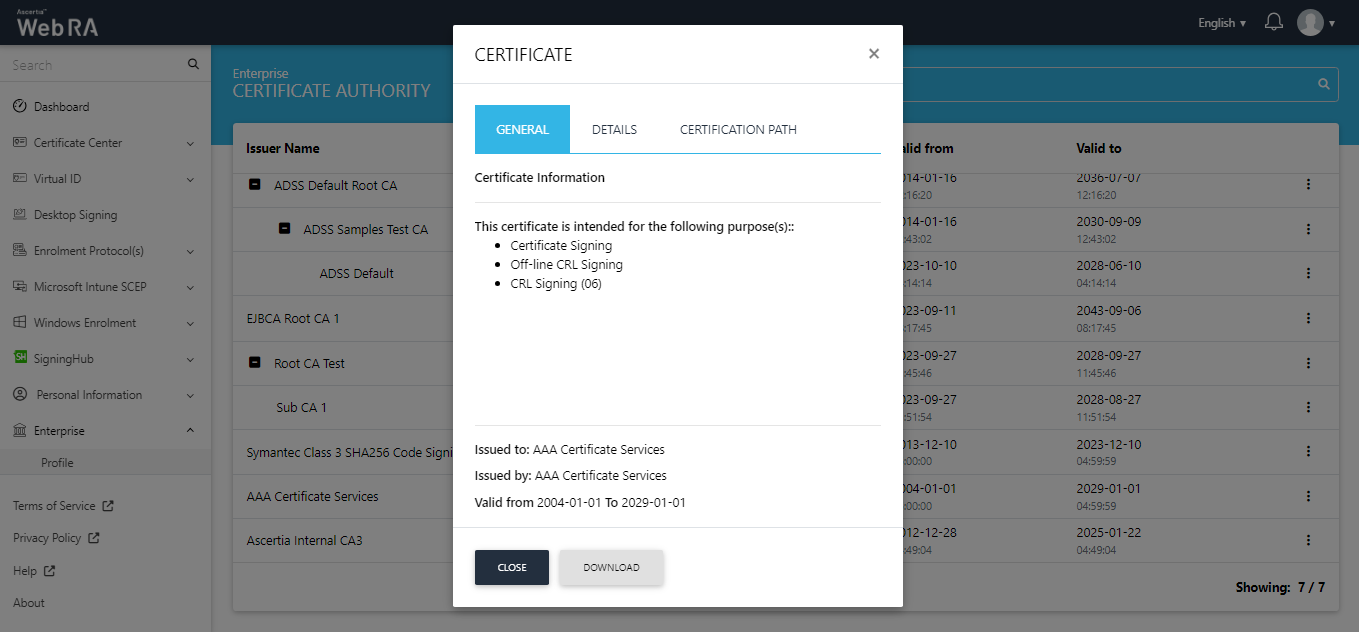Open the English language dropdown
1359x632 pixels.
tap(1221, 23)
